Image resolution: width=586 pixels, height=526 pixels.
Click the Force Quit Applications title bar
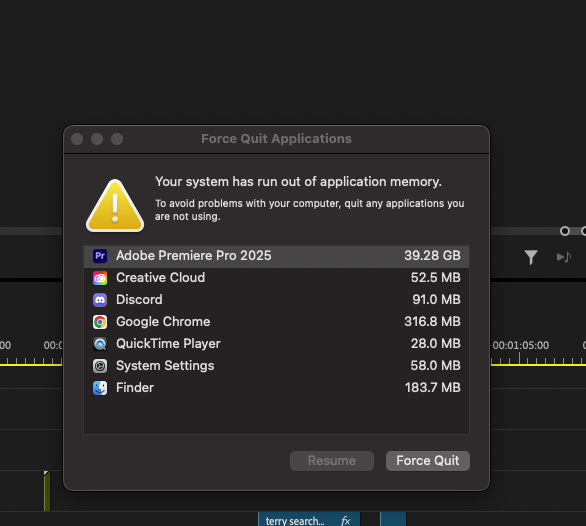click(x=276, y=139)
